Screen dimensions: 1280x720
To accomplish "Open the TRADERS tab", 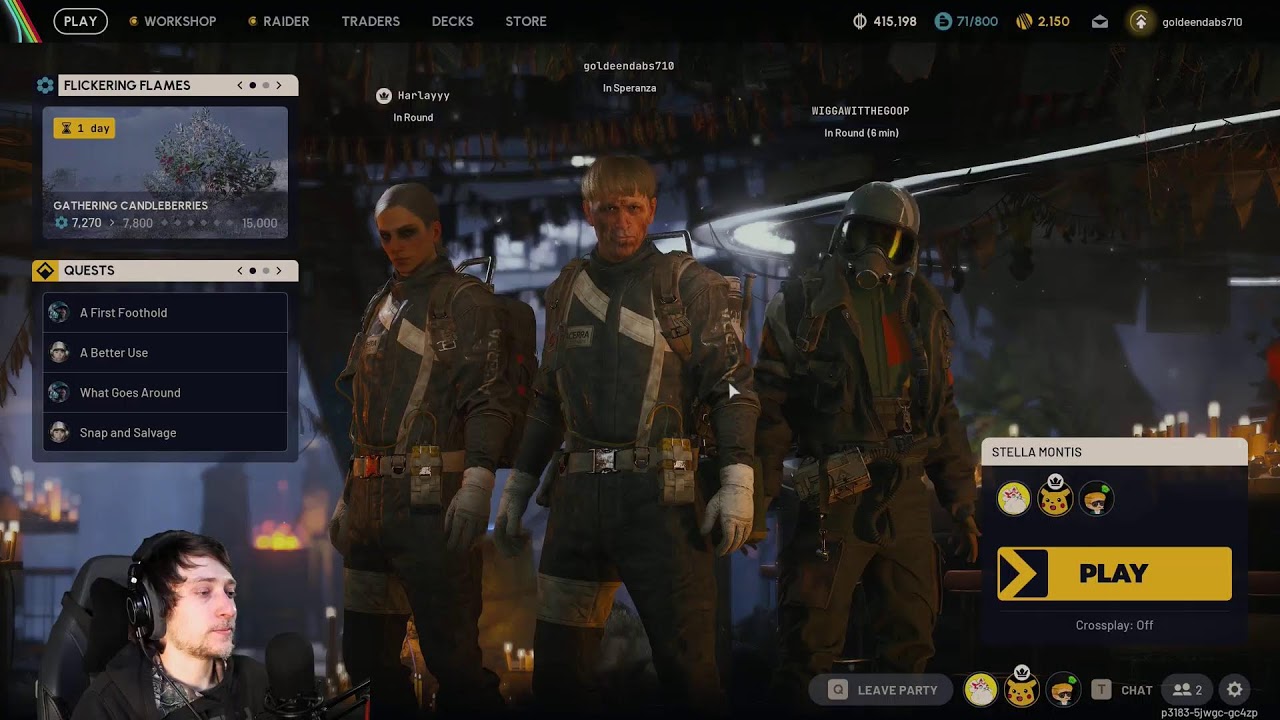I will tap(370, 21).
